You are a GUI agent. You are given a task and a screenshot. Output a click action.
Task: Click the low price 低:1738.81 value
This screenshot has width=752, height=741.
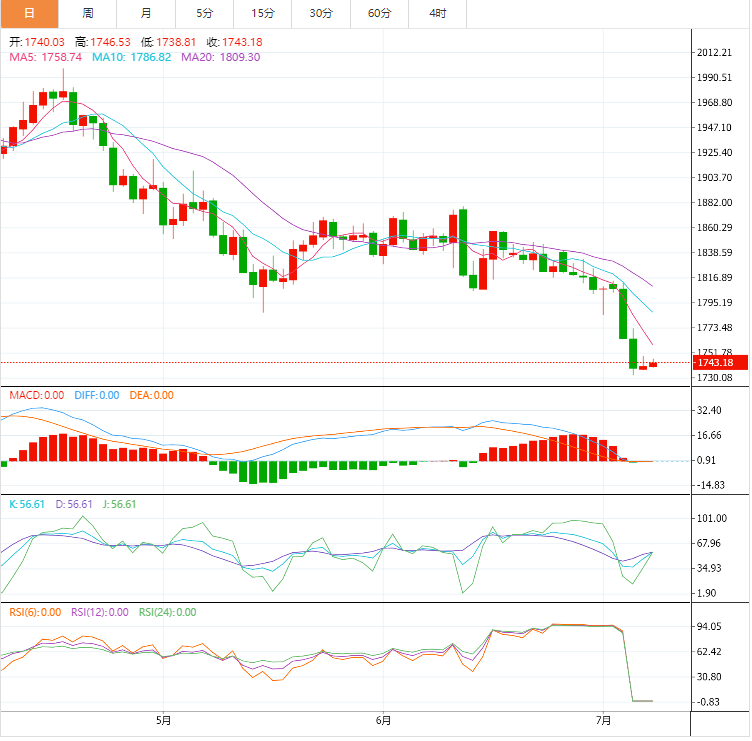coord(168,42)
